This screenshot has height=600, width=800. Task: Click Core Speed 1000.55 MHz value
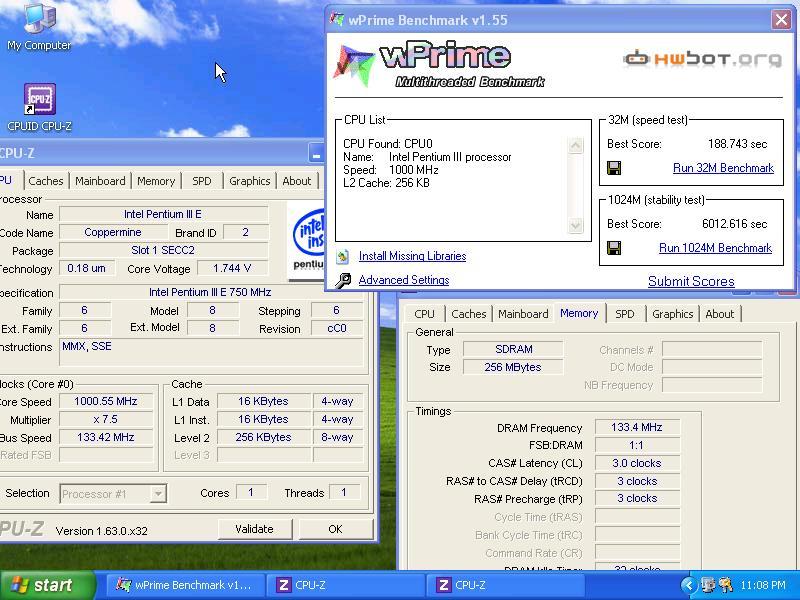point(106,402)
